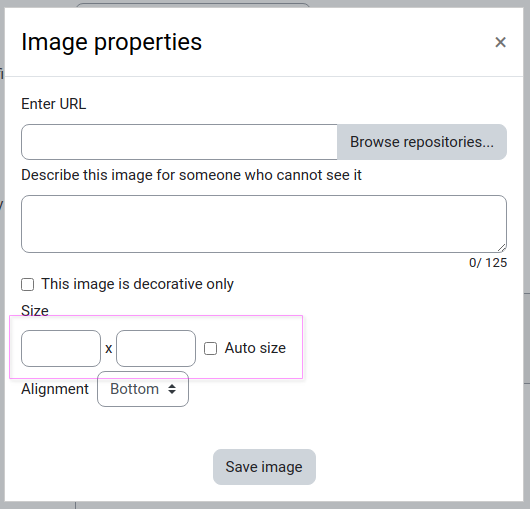Click the Alignment label text
This screenshot has width=530, height=509.
coord(55,389)
